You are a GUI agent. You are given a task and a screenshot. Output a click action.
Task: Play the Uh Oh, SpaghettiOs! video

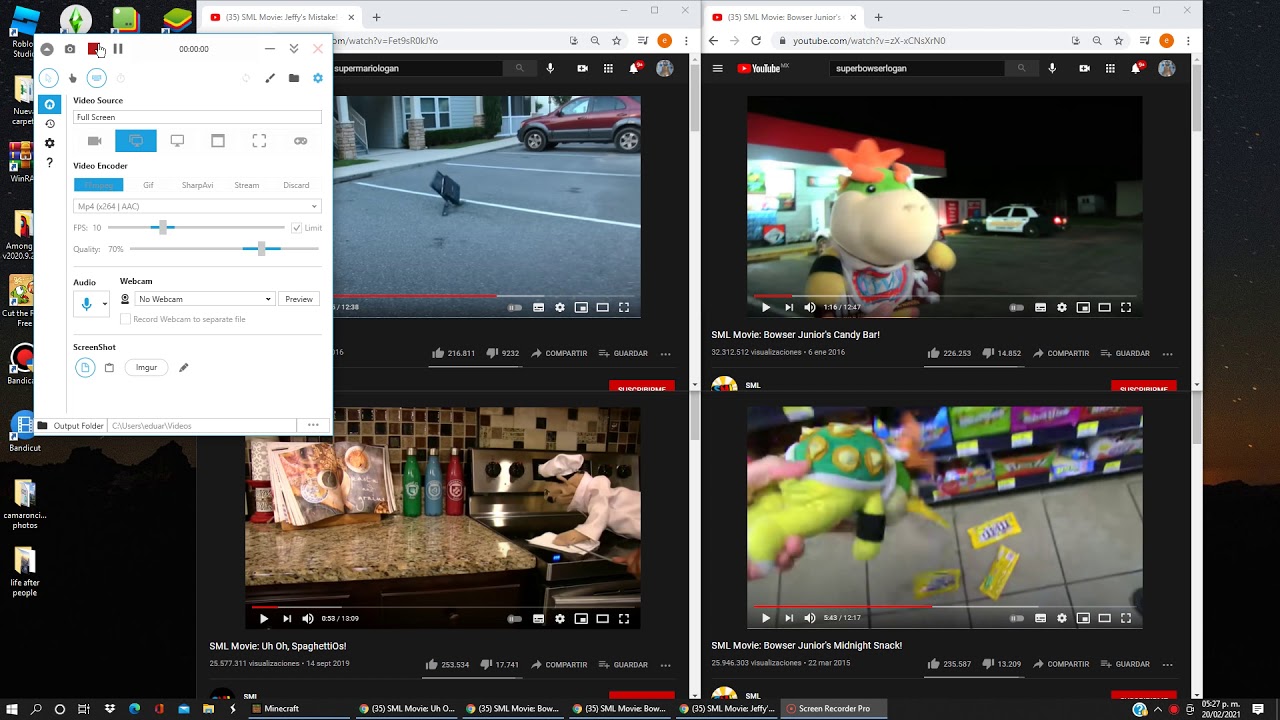point(264,619)
